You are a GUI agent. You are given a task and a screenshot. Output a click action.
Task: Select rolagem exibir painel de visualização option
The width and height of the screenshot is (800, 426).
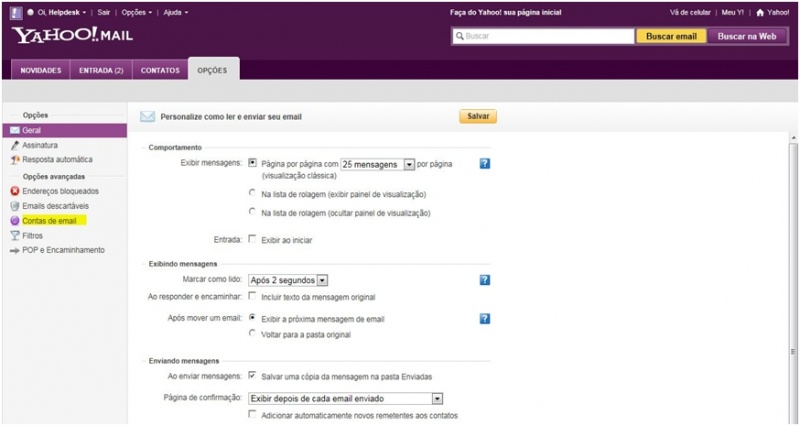[252, 193]
